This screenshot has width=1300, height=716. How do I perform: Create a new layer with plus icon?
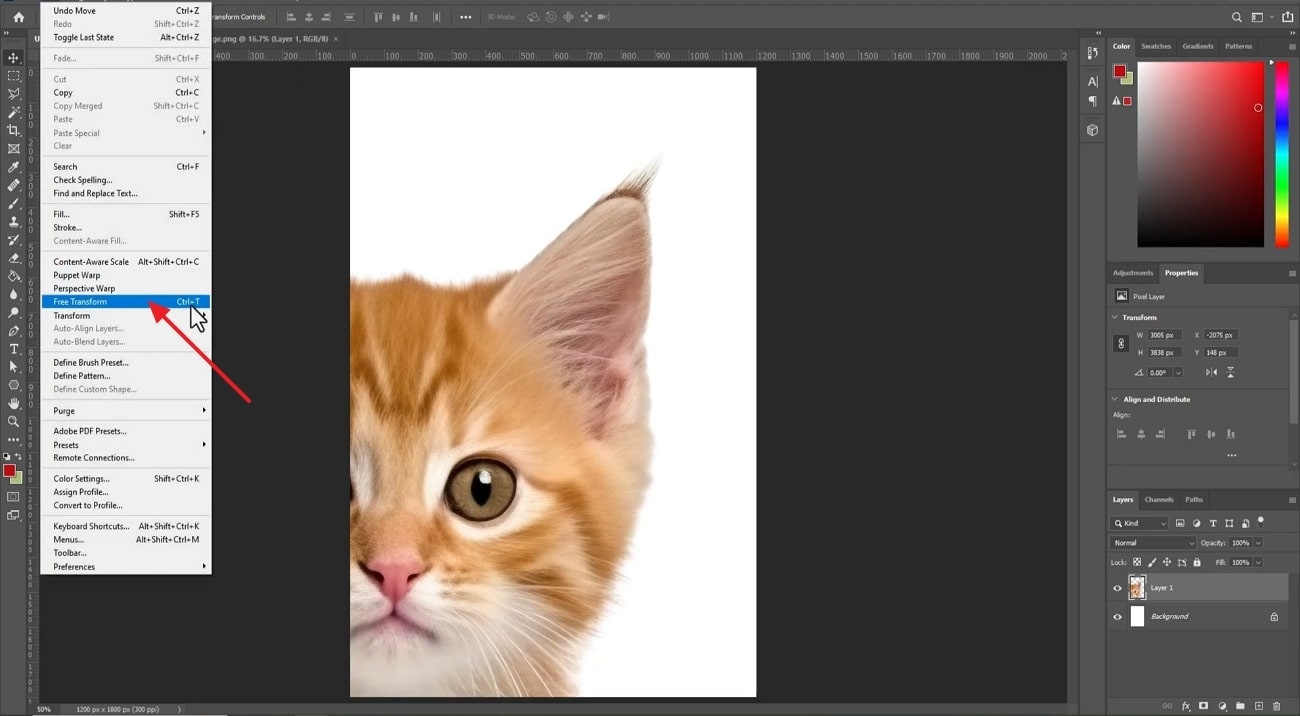(x=1259, y=706)
